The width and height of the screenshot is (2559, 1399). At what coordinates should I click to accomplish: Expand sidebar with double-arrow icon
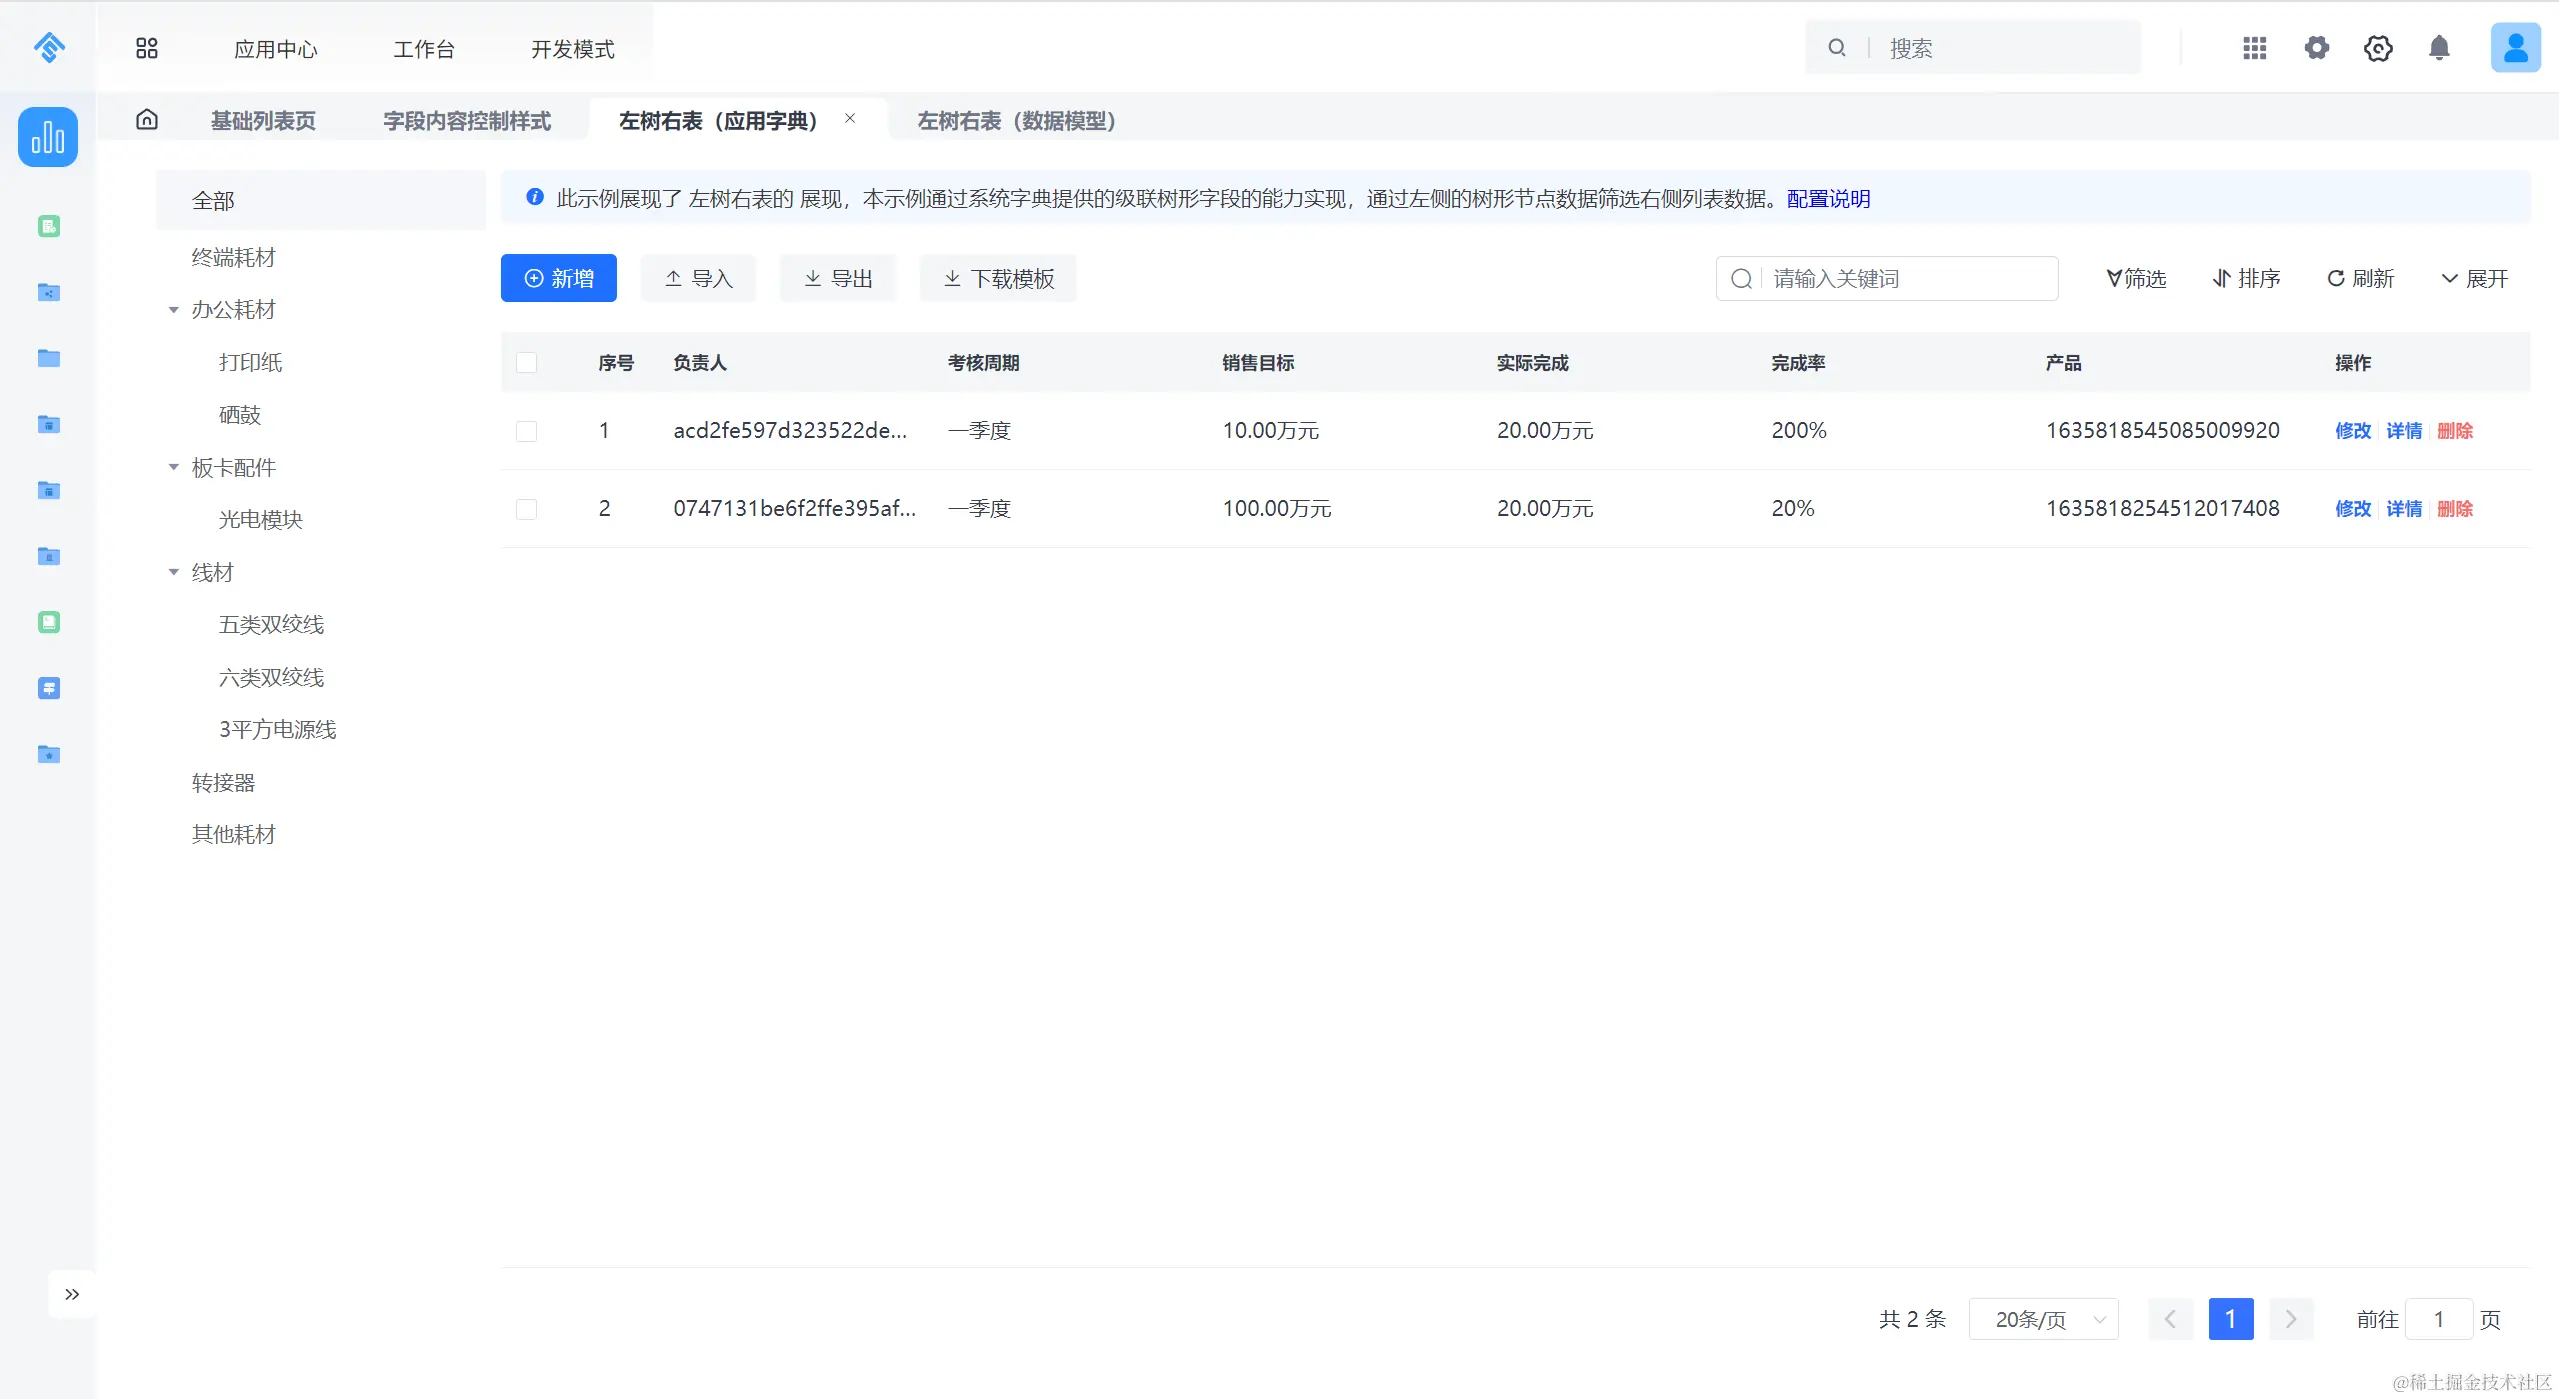pos(72,1294)
